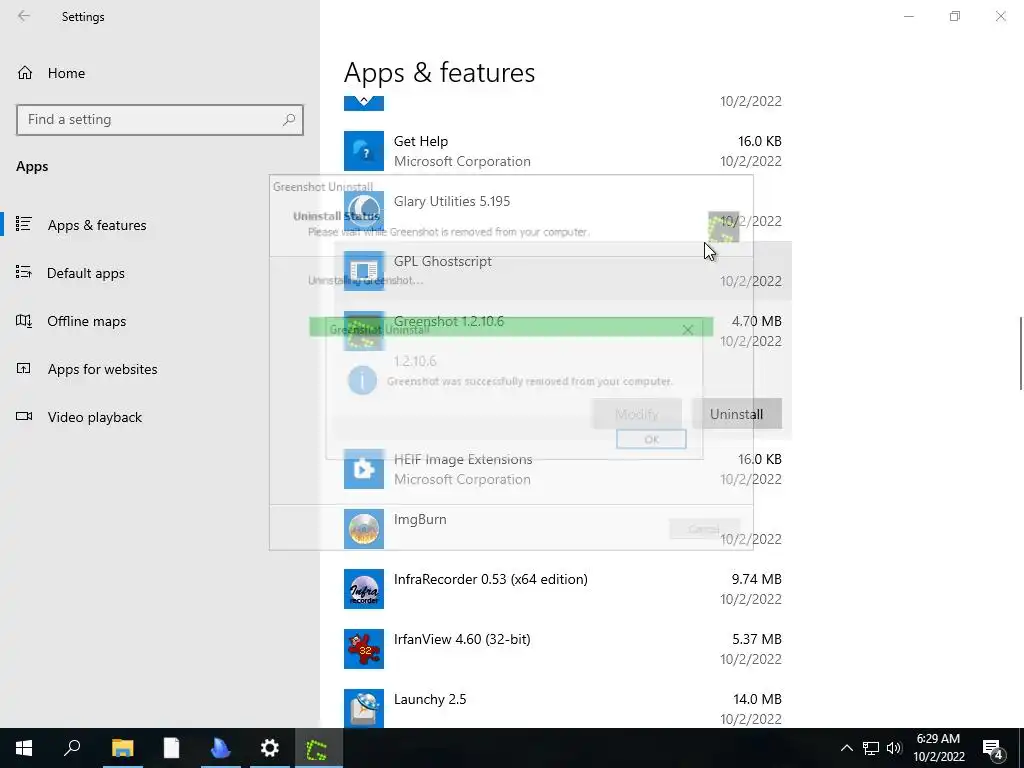1024x768 pixels.
Task: Select the IrfanView 4.60 (32-bit) text
Action: tap(462, 639)
